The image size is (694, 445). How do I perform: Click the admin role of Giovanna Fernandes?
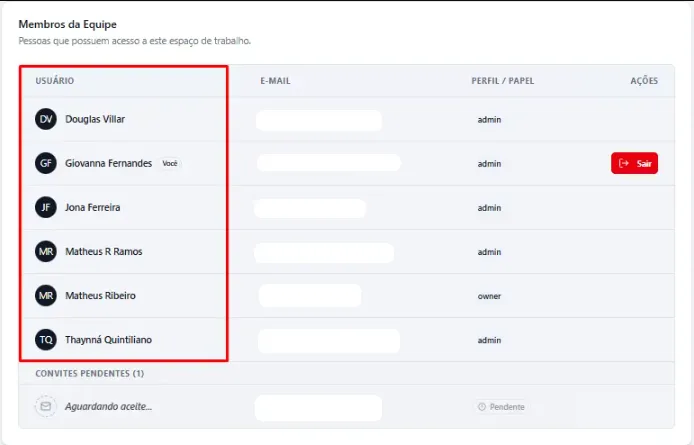(489, 164)
